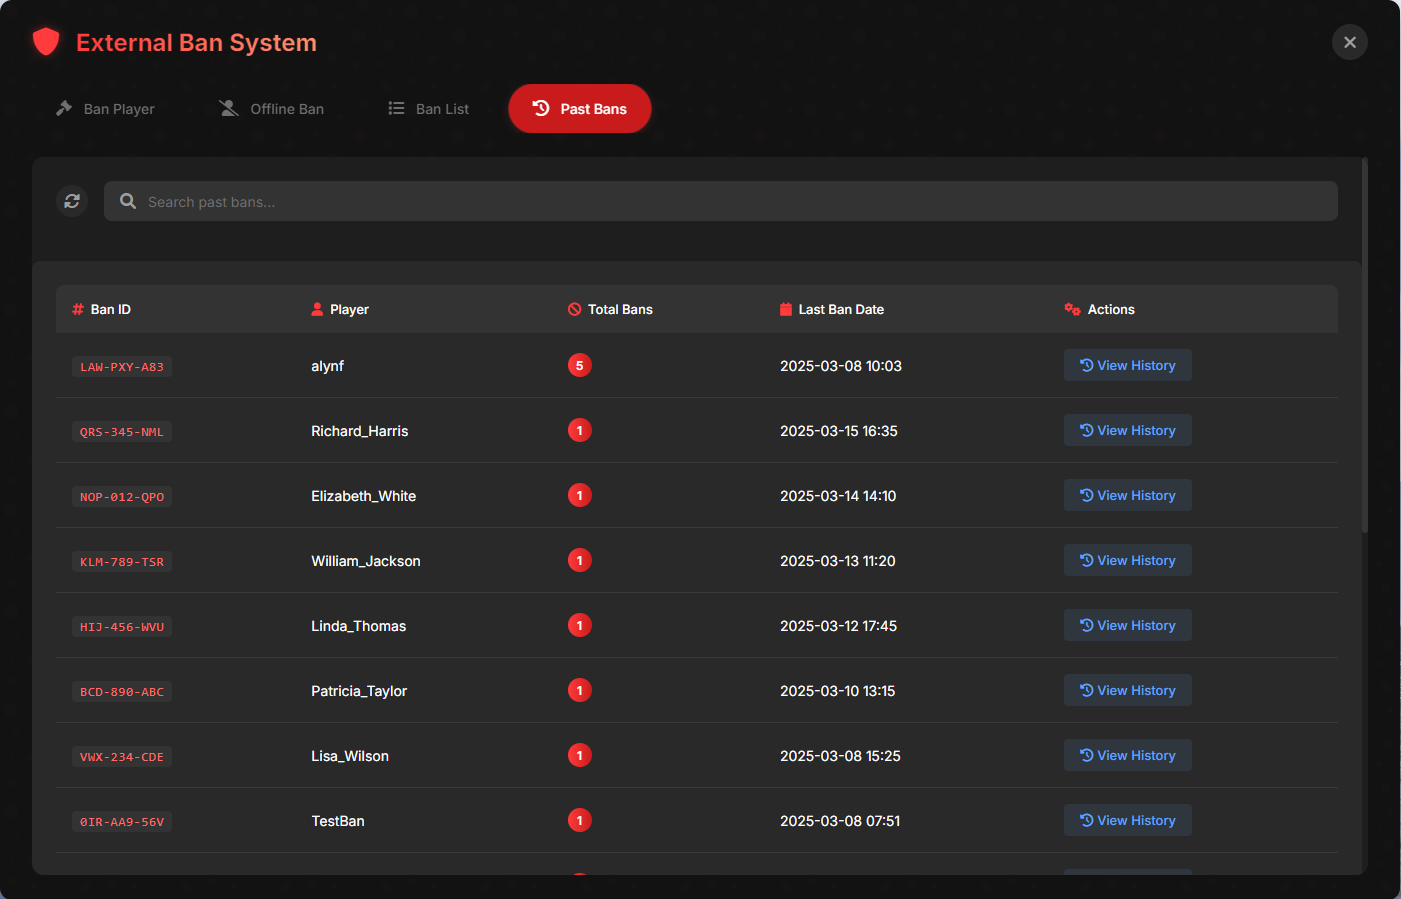Open ban history for Richard_Harris

pyautogui.click(x=1127, y=430)
